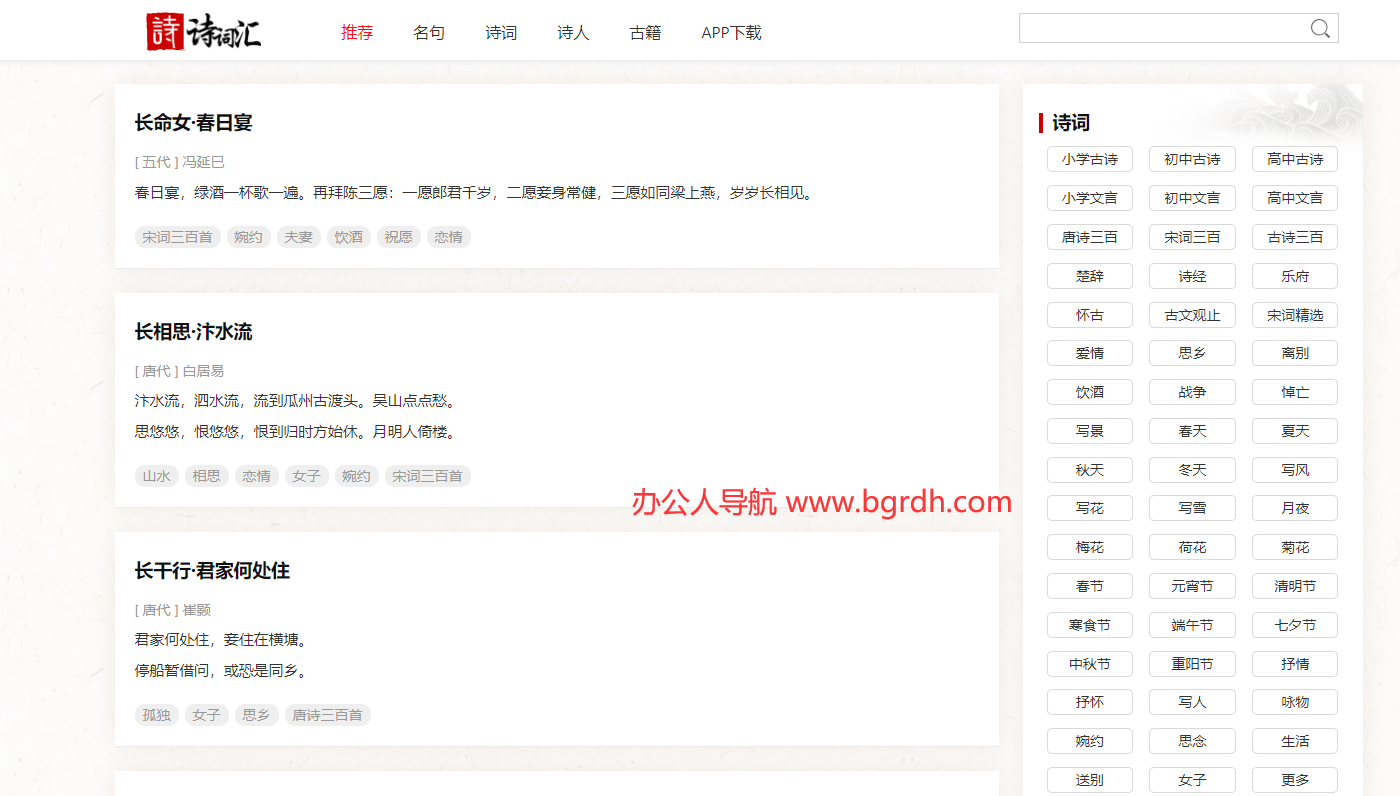Image resolution: width=1400 pixels, height=796 pixels.
Task: Click the 山水 tag
Action: pos(156,476)
